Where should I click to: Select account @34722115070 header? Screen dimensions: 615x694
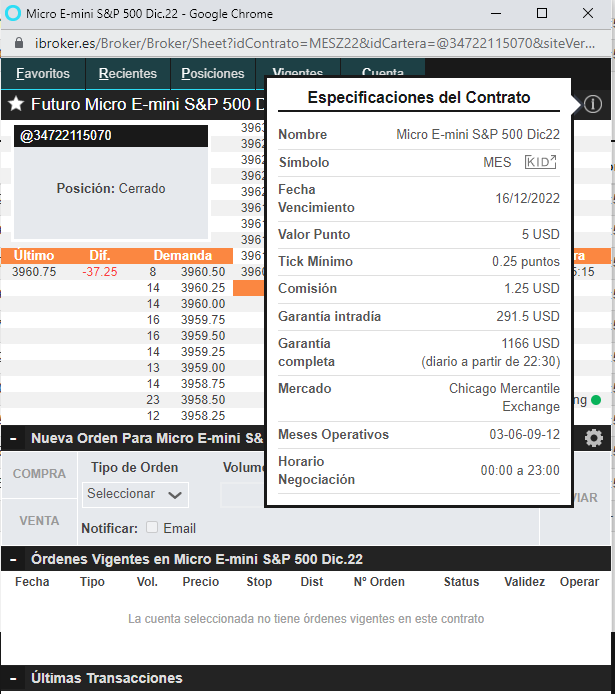coord(111,135)
